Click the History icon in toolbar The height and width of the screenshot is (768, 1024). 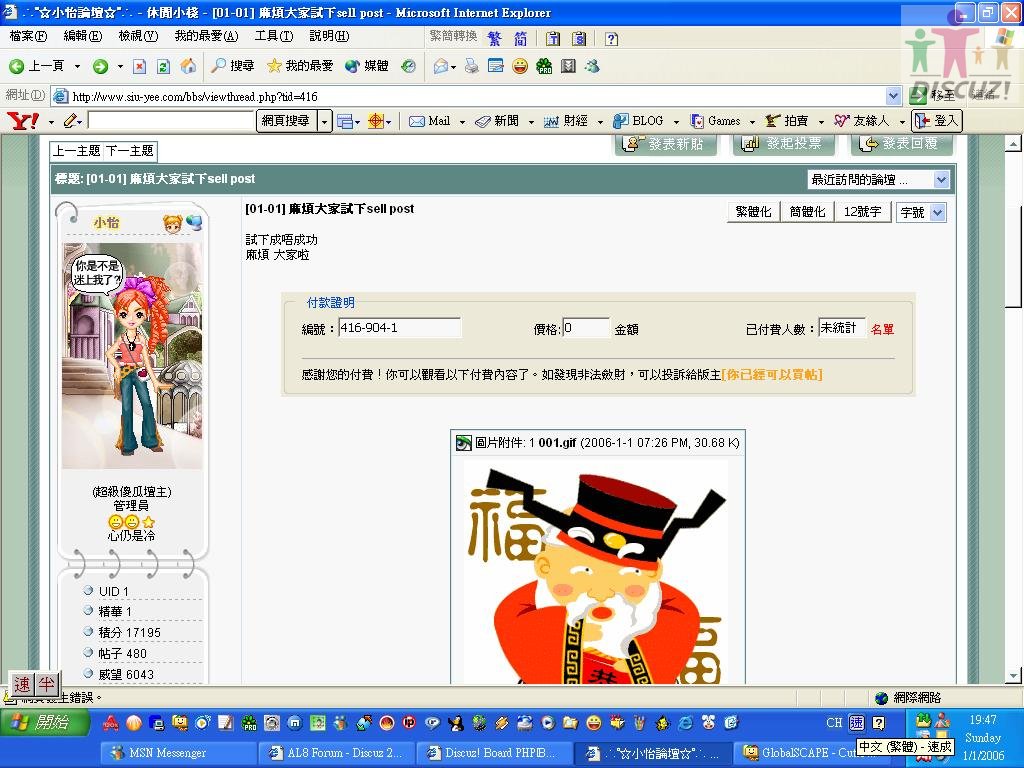409,66
